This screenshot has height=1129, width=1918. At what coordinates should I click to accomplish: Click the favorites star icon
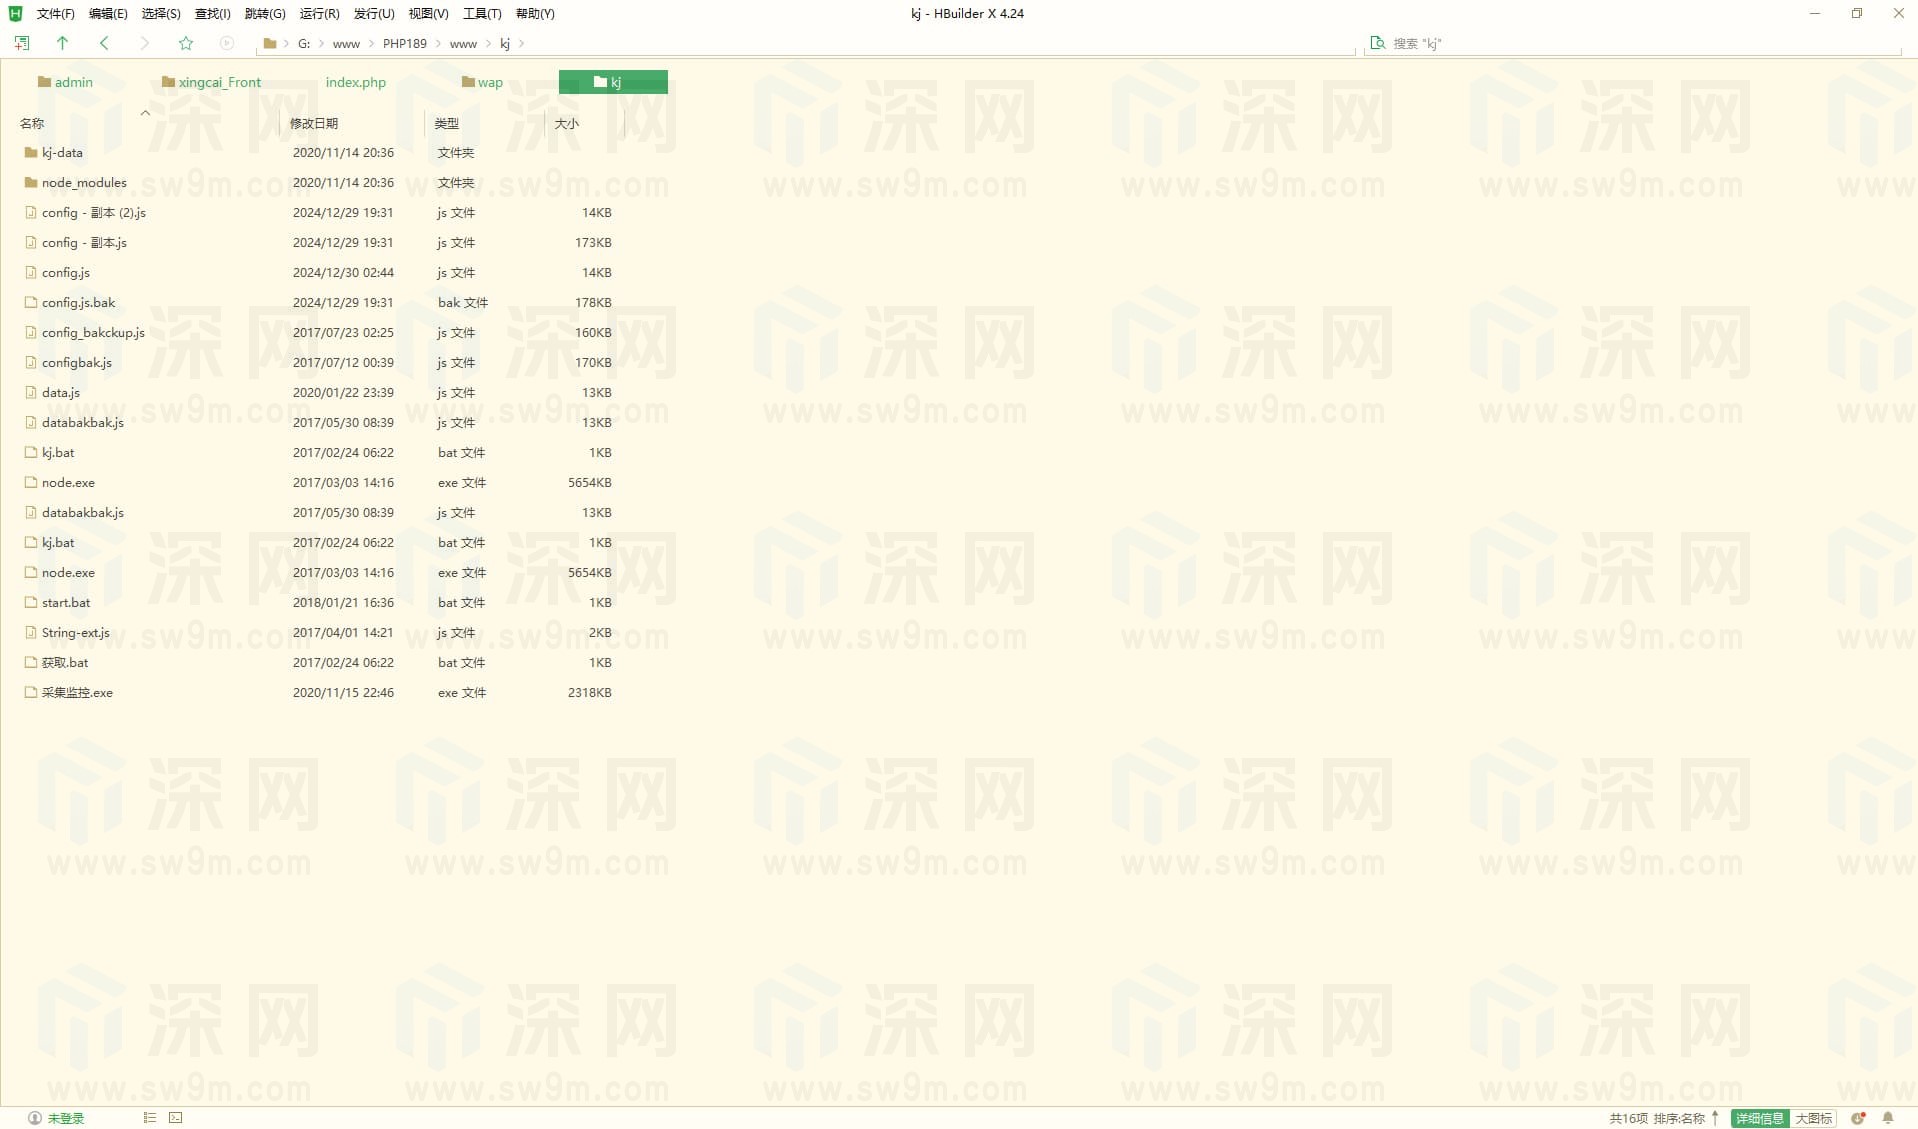(x=185, y=43)
